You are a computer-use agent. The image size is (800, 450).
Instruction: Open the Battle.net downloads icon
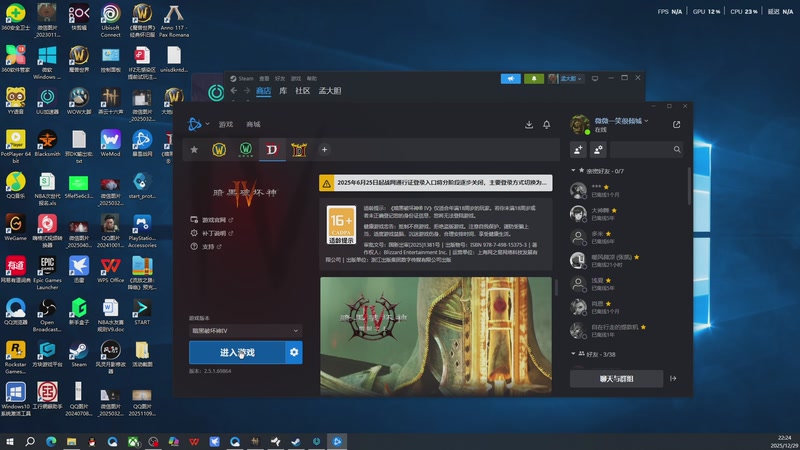pyautogui.click(x=529, y=124)
